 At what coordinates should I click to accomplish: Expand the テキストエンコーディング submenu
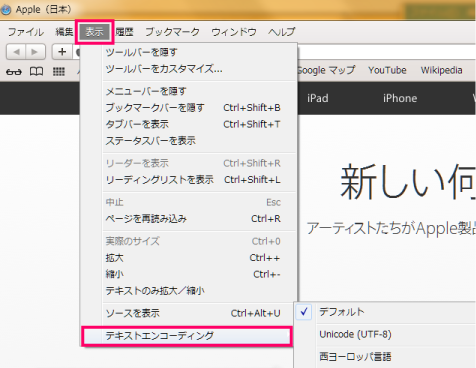(x=187, y=336)
